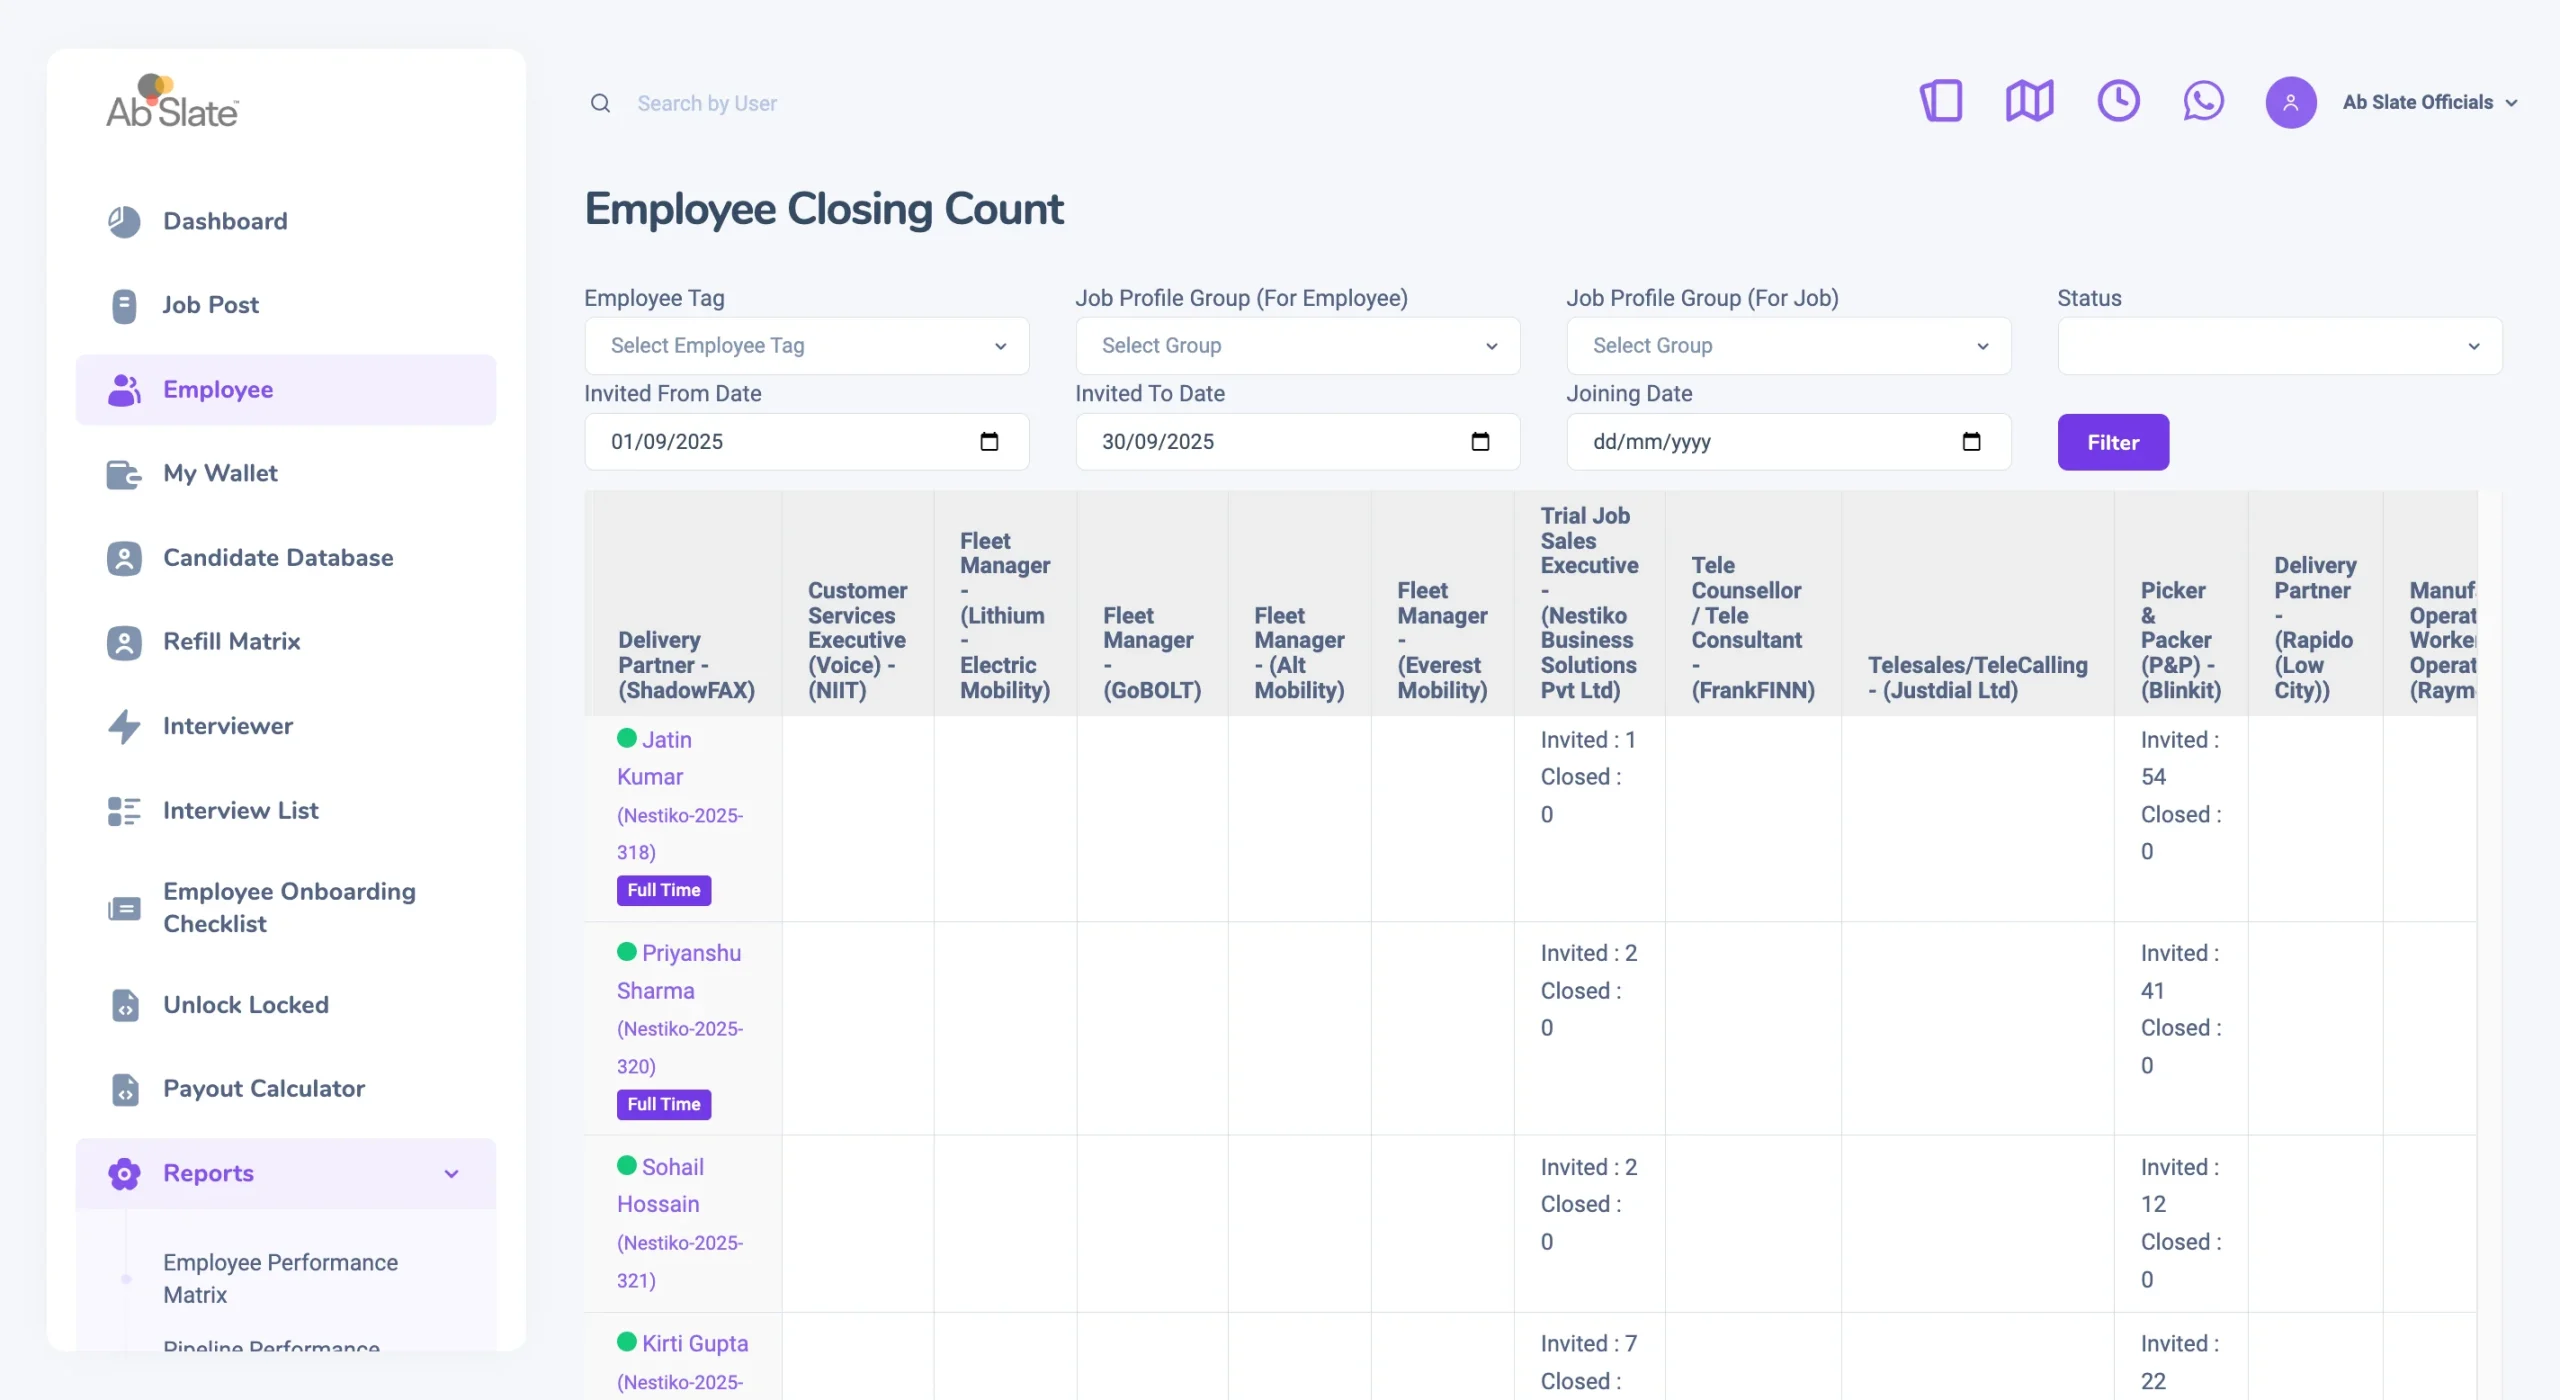The image size is (2560, 1400).
Task: Open calendar picker for Joining Date
Action: [1971, 442]
